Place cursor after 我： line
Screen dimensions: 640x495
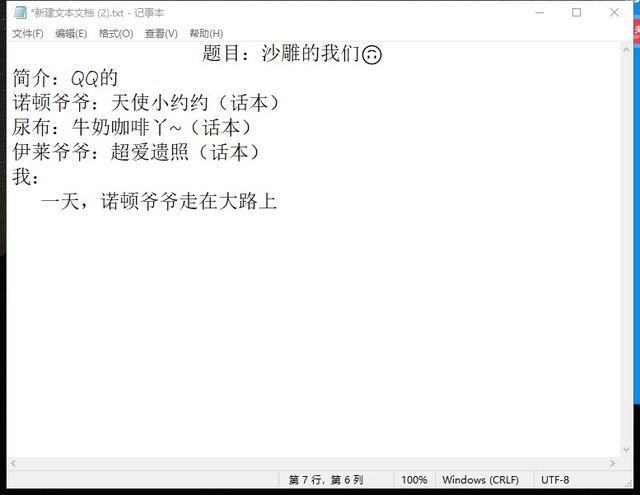tap(42, 177)
